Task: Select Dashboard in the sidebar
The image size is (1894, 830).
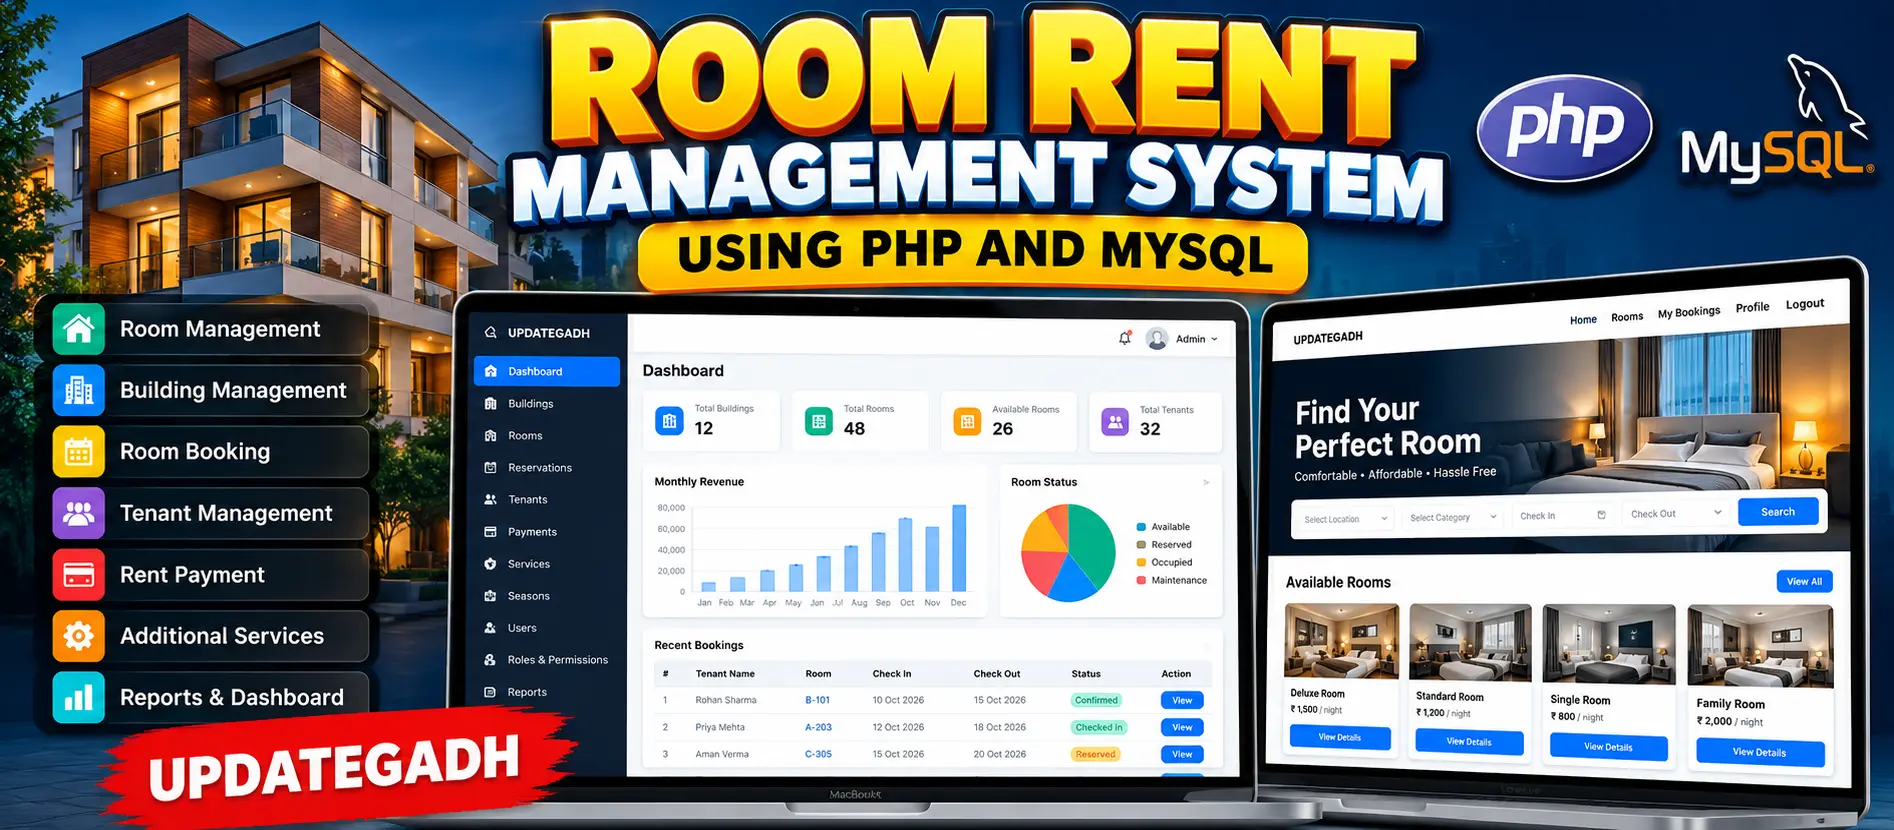Action: tap(547, 371)
